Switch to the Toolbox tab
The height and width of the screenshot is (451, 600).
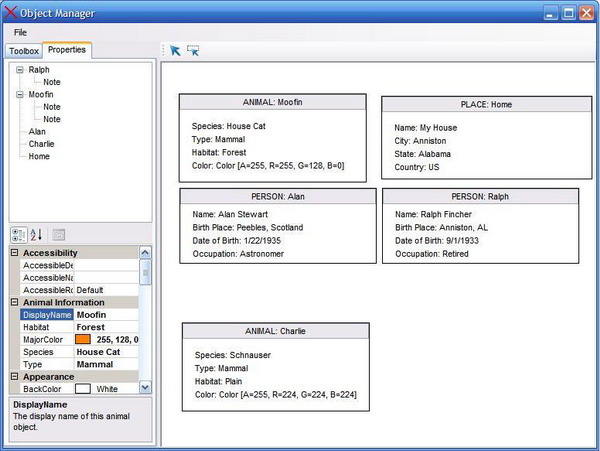point(24,51)
